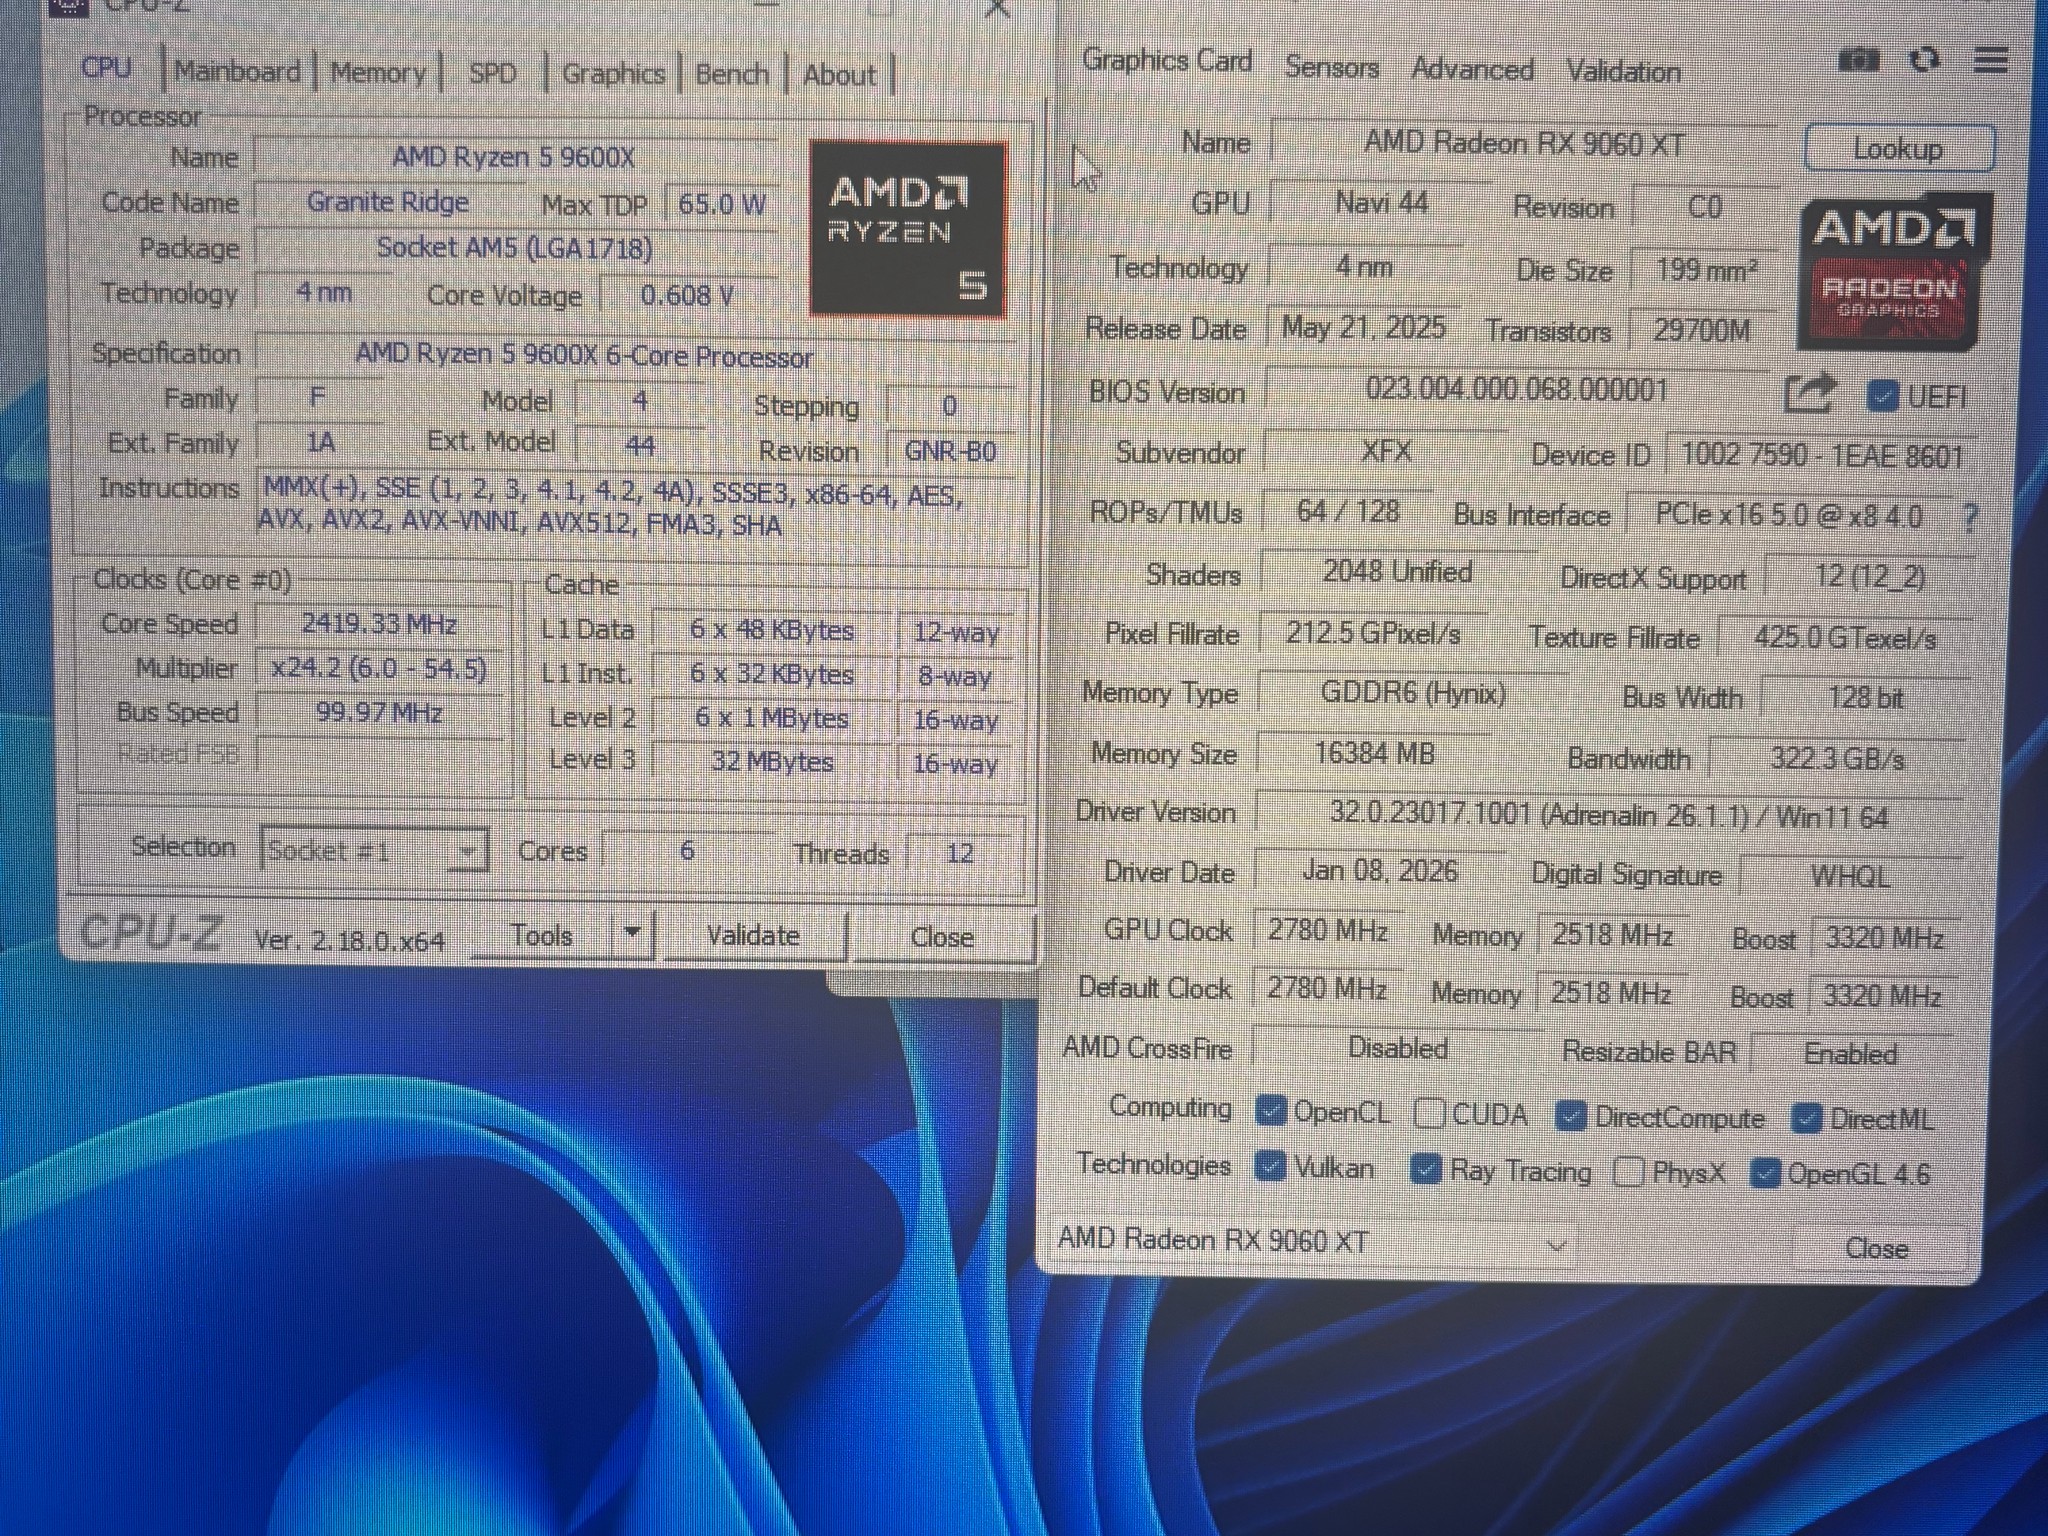Click the Lookup button in GPU-Z
Screen dimensions: 2048x1536
pyautogui.click(x=1899, y=149)
